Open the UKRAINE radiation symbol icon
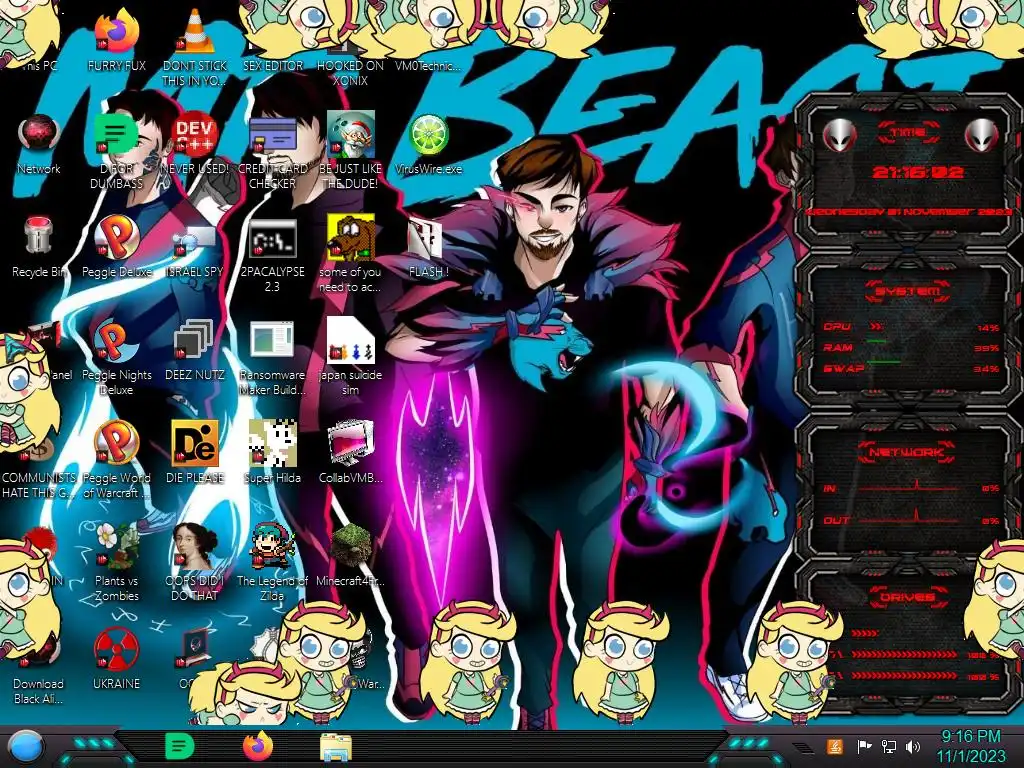Viewport: 1024px width, 768px height. click(x=117, y=649)
